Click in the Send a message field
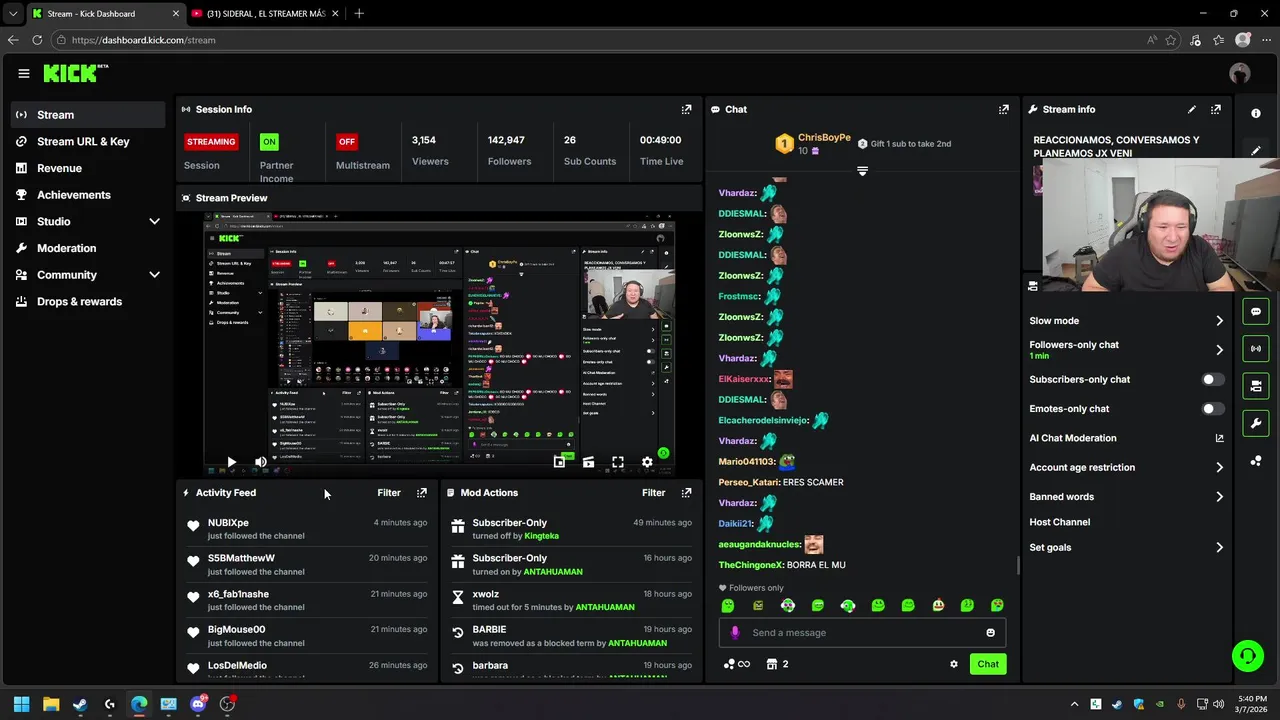 (x=862, y=632)
